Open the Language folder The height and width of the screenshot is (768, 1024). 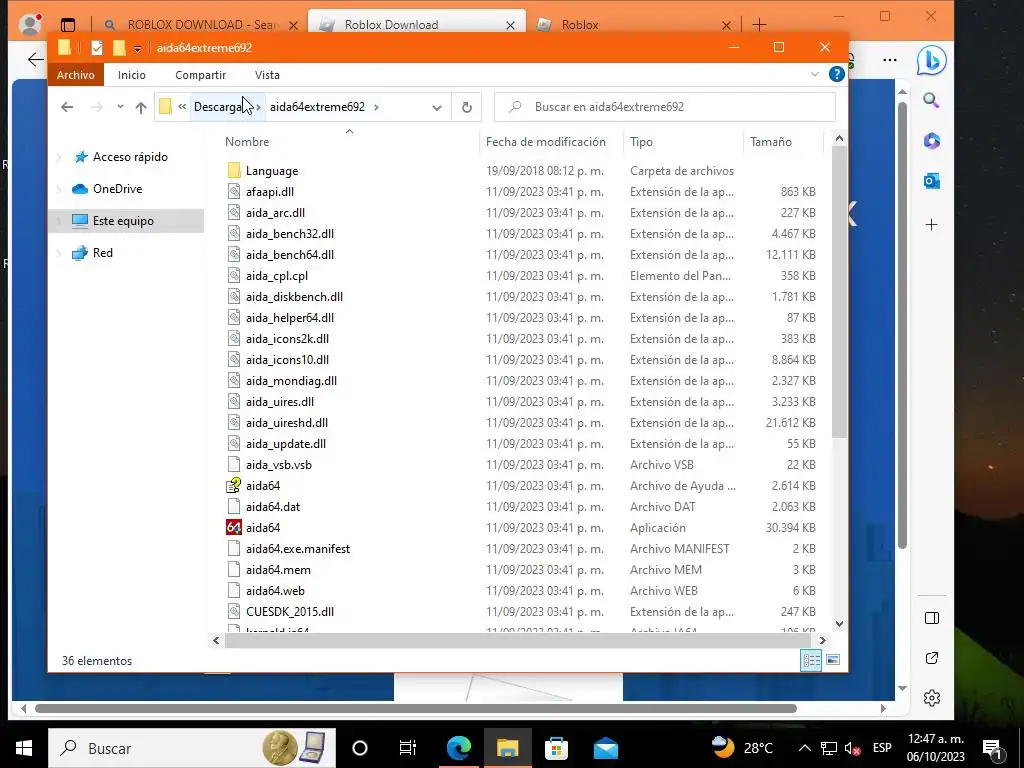click(x=272, y=170)
